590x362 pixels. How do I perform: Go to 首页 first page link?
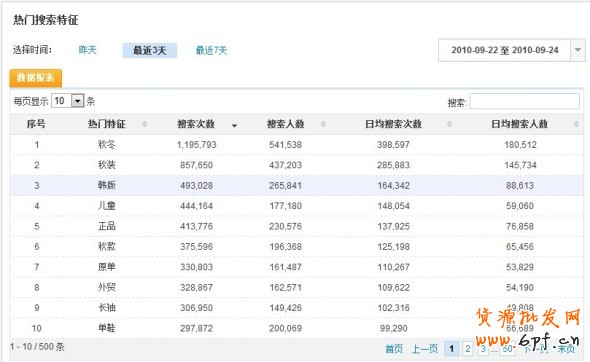[394, 349]
